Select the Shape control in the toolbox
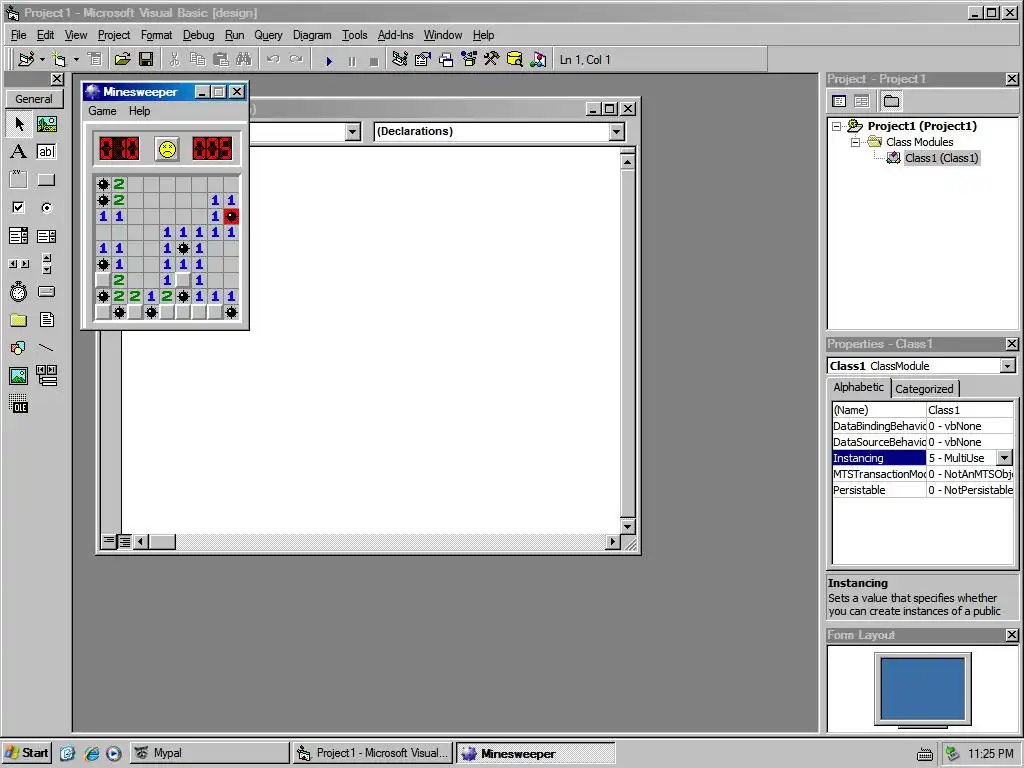Image resolution: width=1024 pixels, height=768 pixels. click(x=18, y=347)
